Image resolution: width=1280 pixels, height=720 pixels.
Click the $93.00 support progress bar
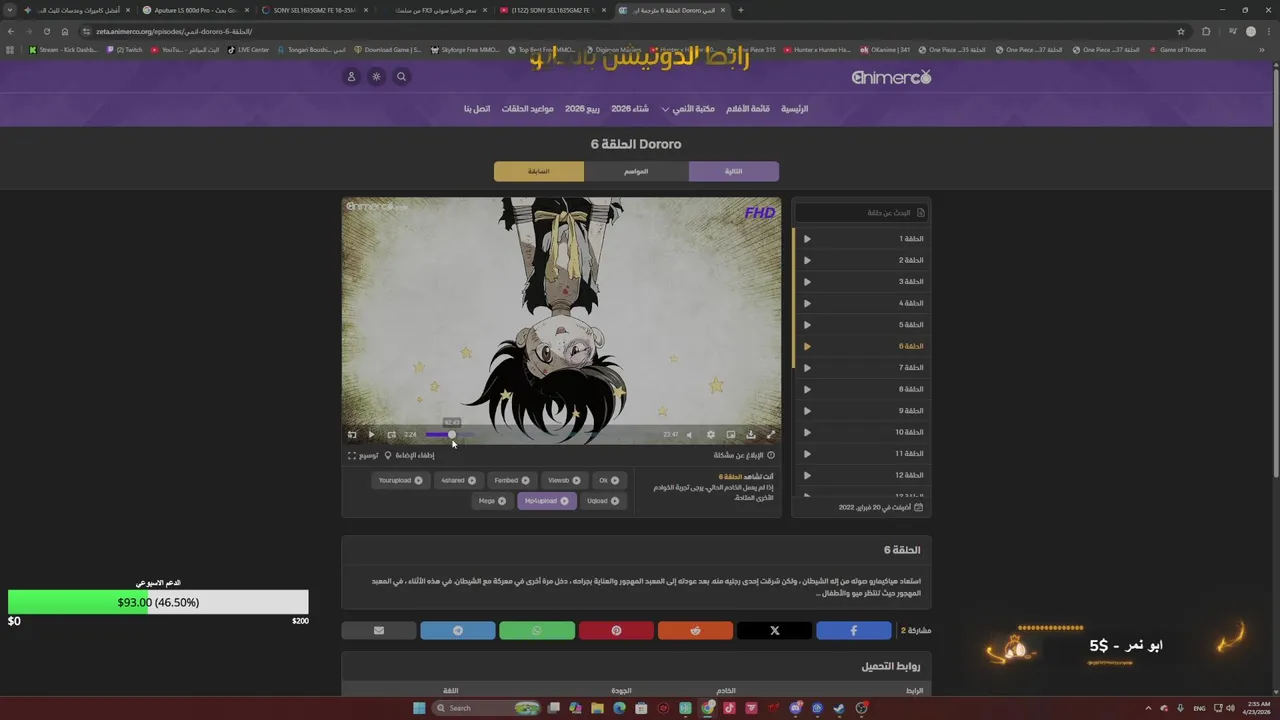(x=158, y=602)
